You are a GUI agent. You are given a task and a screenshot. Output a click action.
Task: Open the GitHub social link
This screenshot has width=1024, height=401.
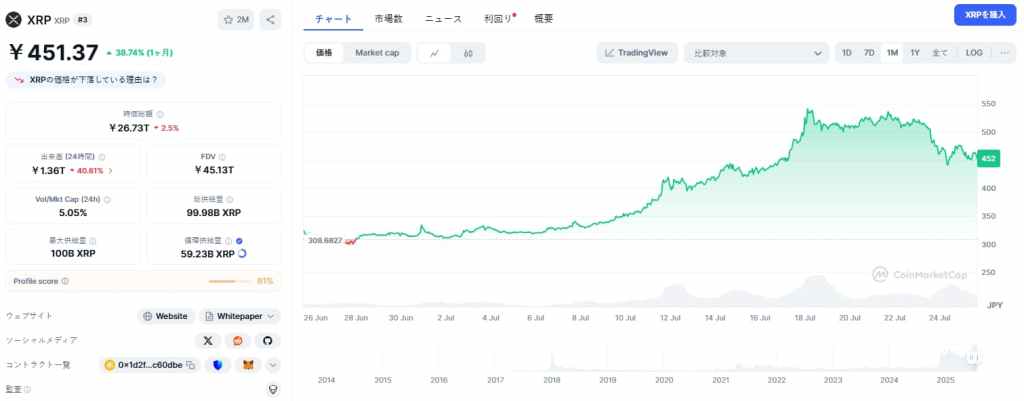tap(267, 340)
